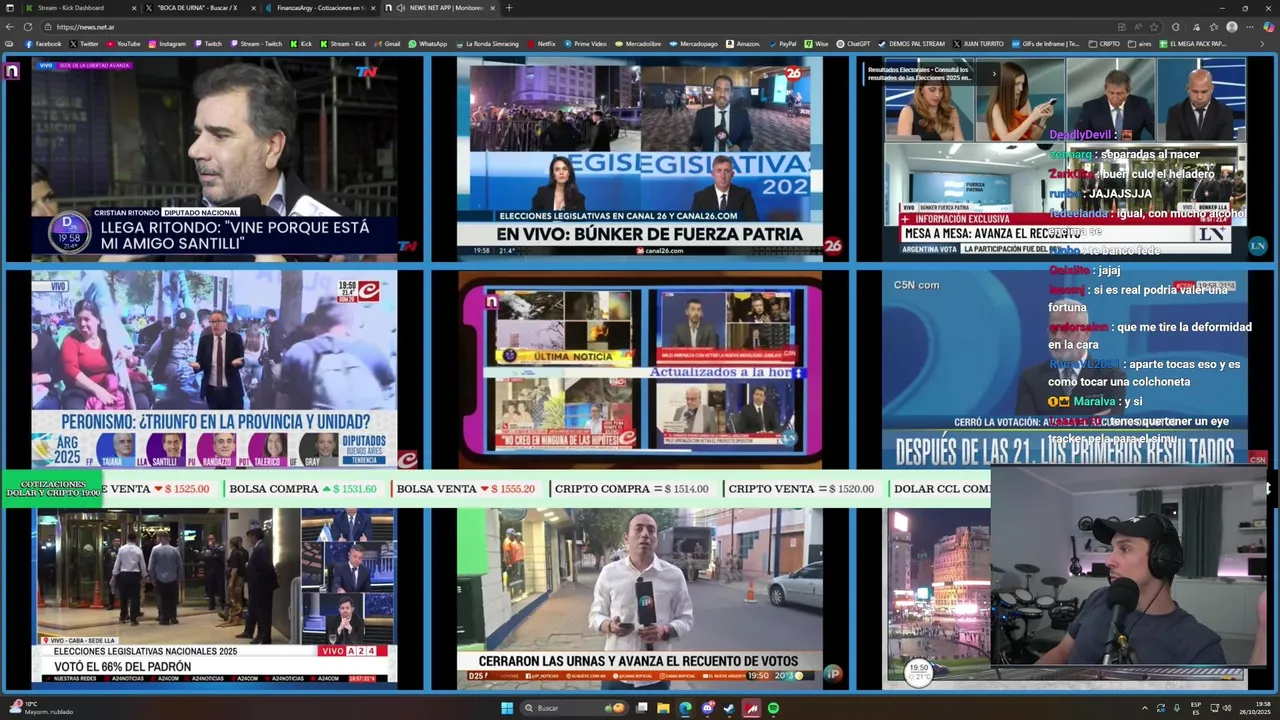Open the WhatsApp bookmark
Screen dimensions: 1280x720
pyautogui.click(x=427, y=44)
